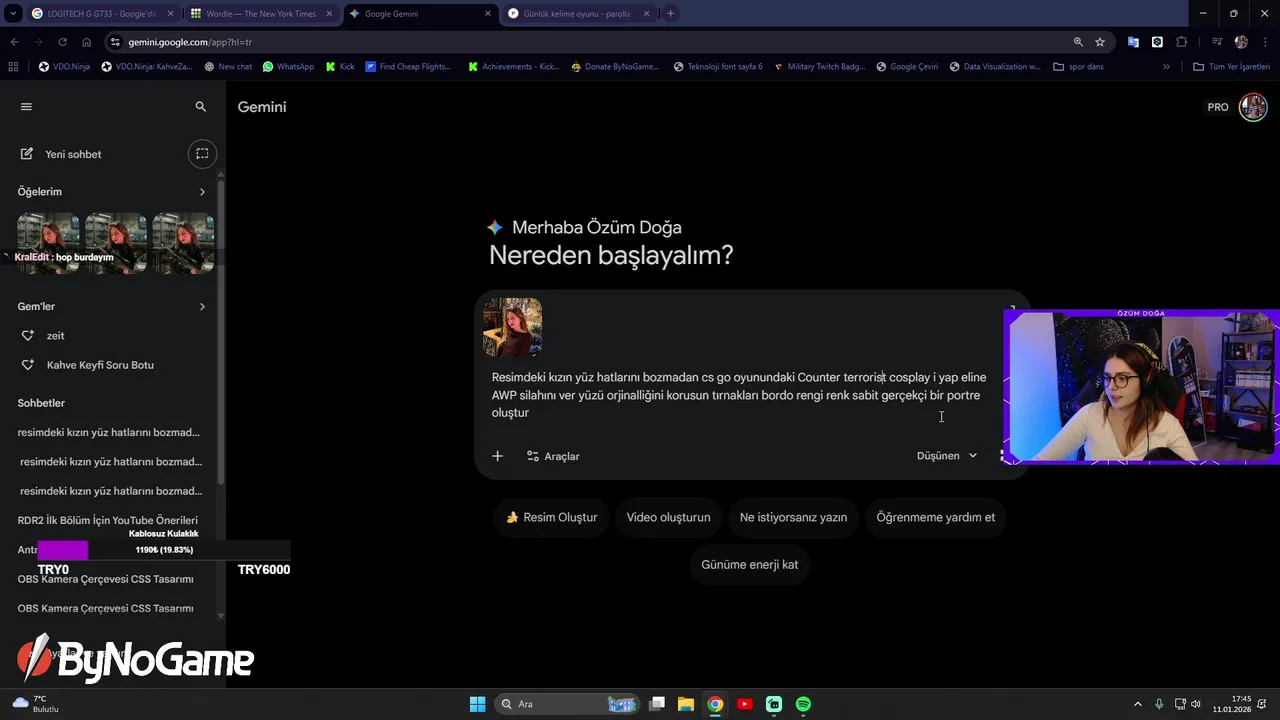Open the Google Çeviri bookmark
Screen dimensions: 1280x720
pyautogui.click(x=907, y=67)
